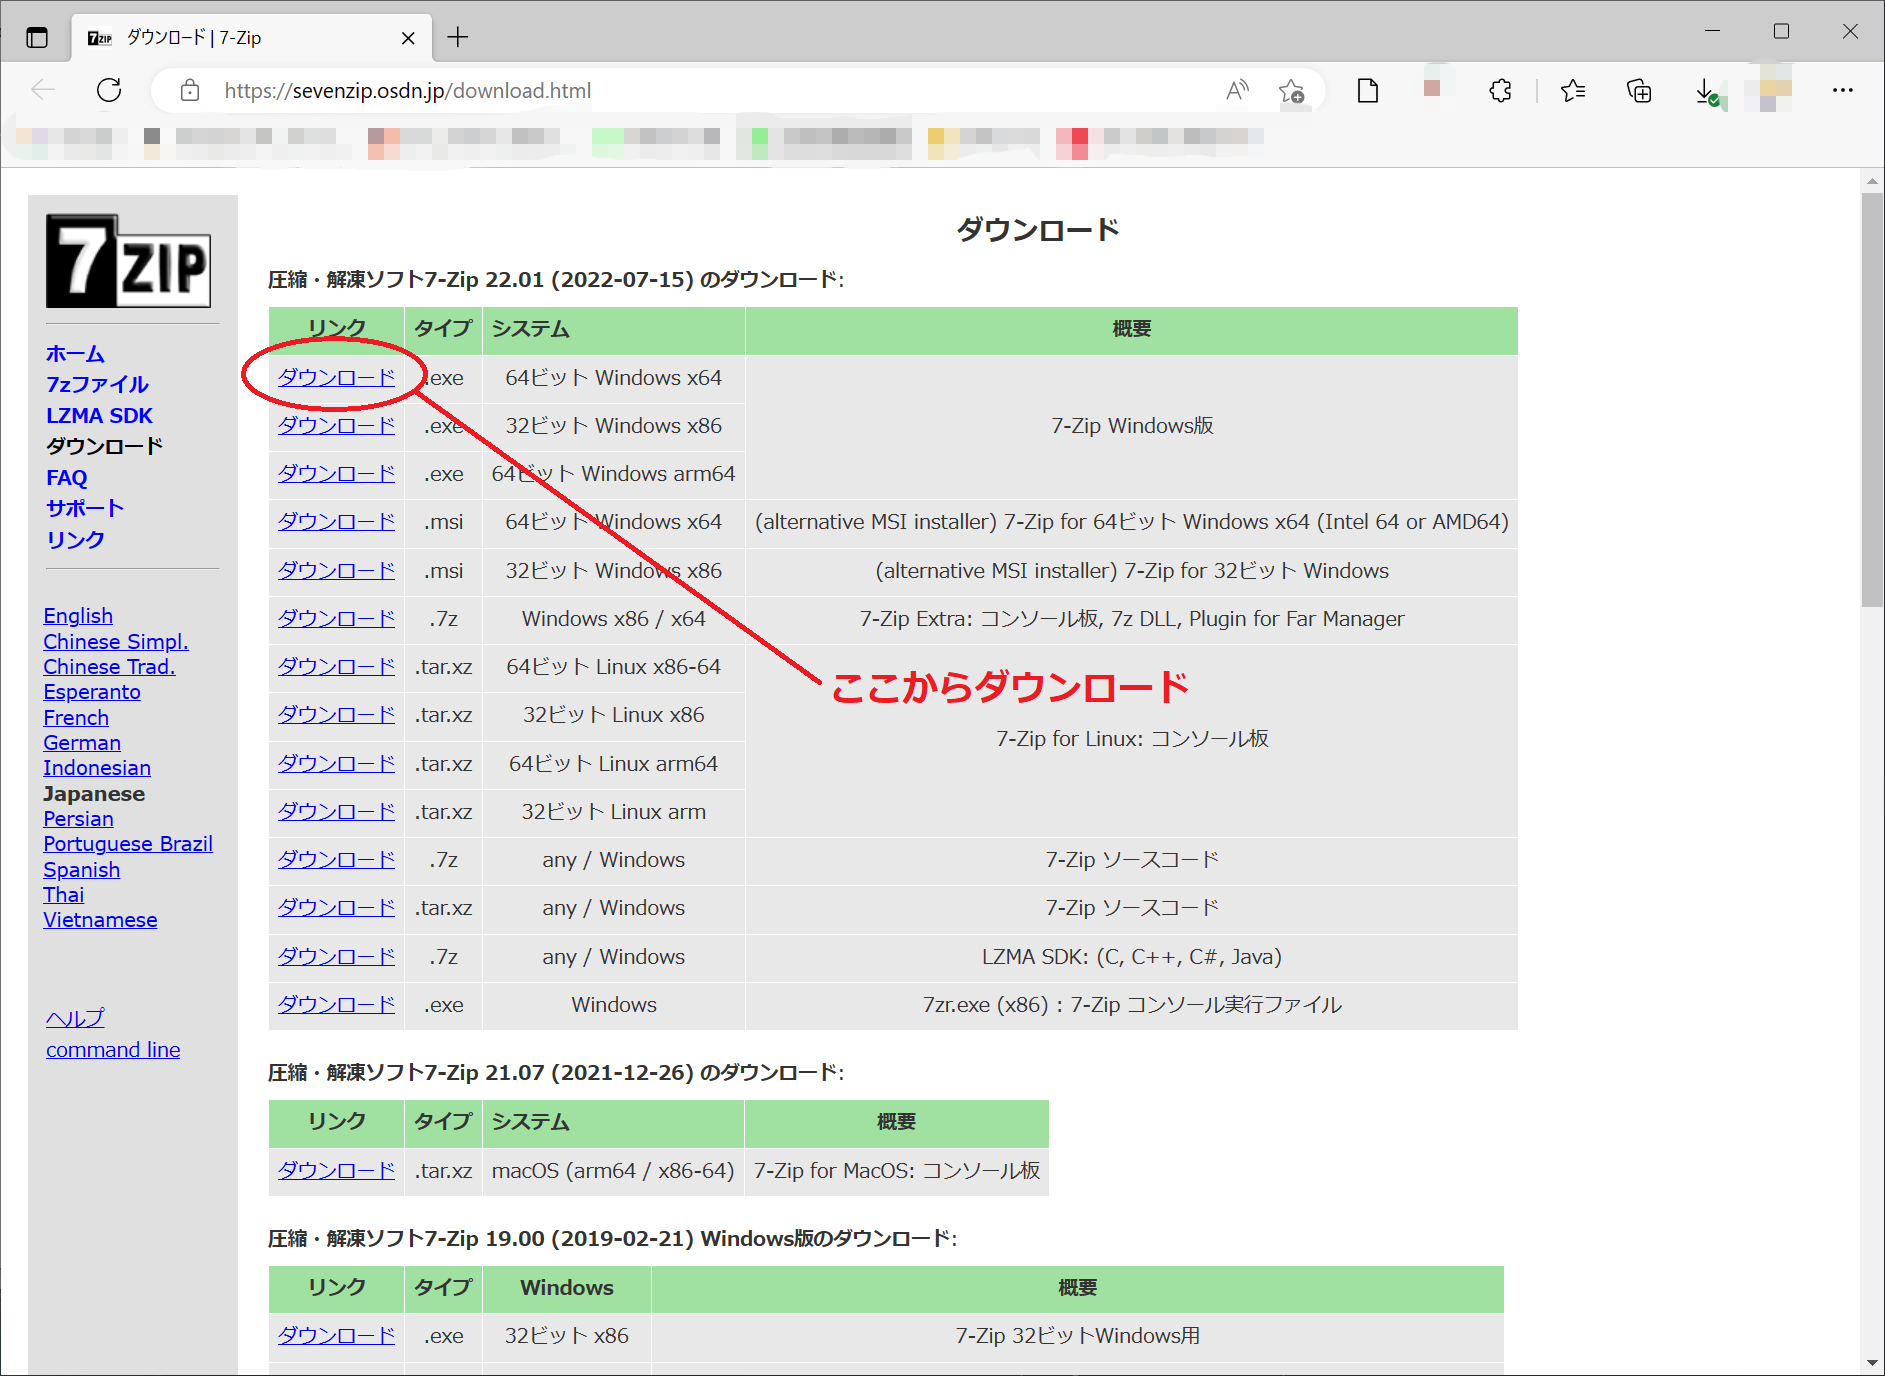Download 64-bit Linux arm64 tar.xz
Screen dimensions: 1885x1376
click(336, 763)
